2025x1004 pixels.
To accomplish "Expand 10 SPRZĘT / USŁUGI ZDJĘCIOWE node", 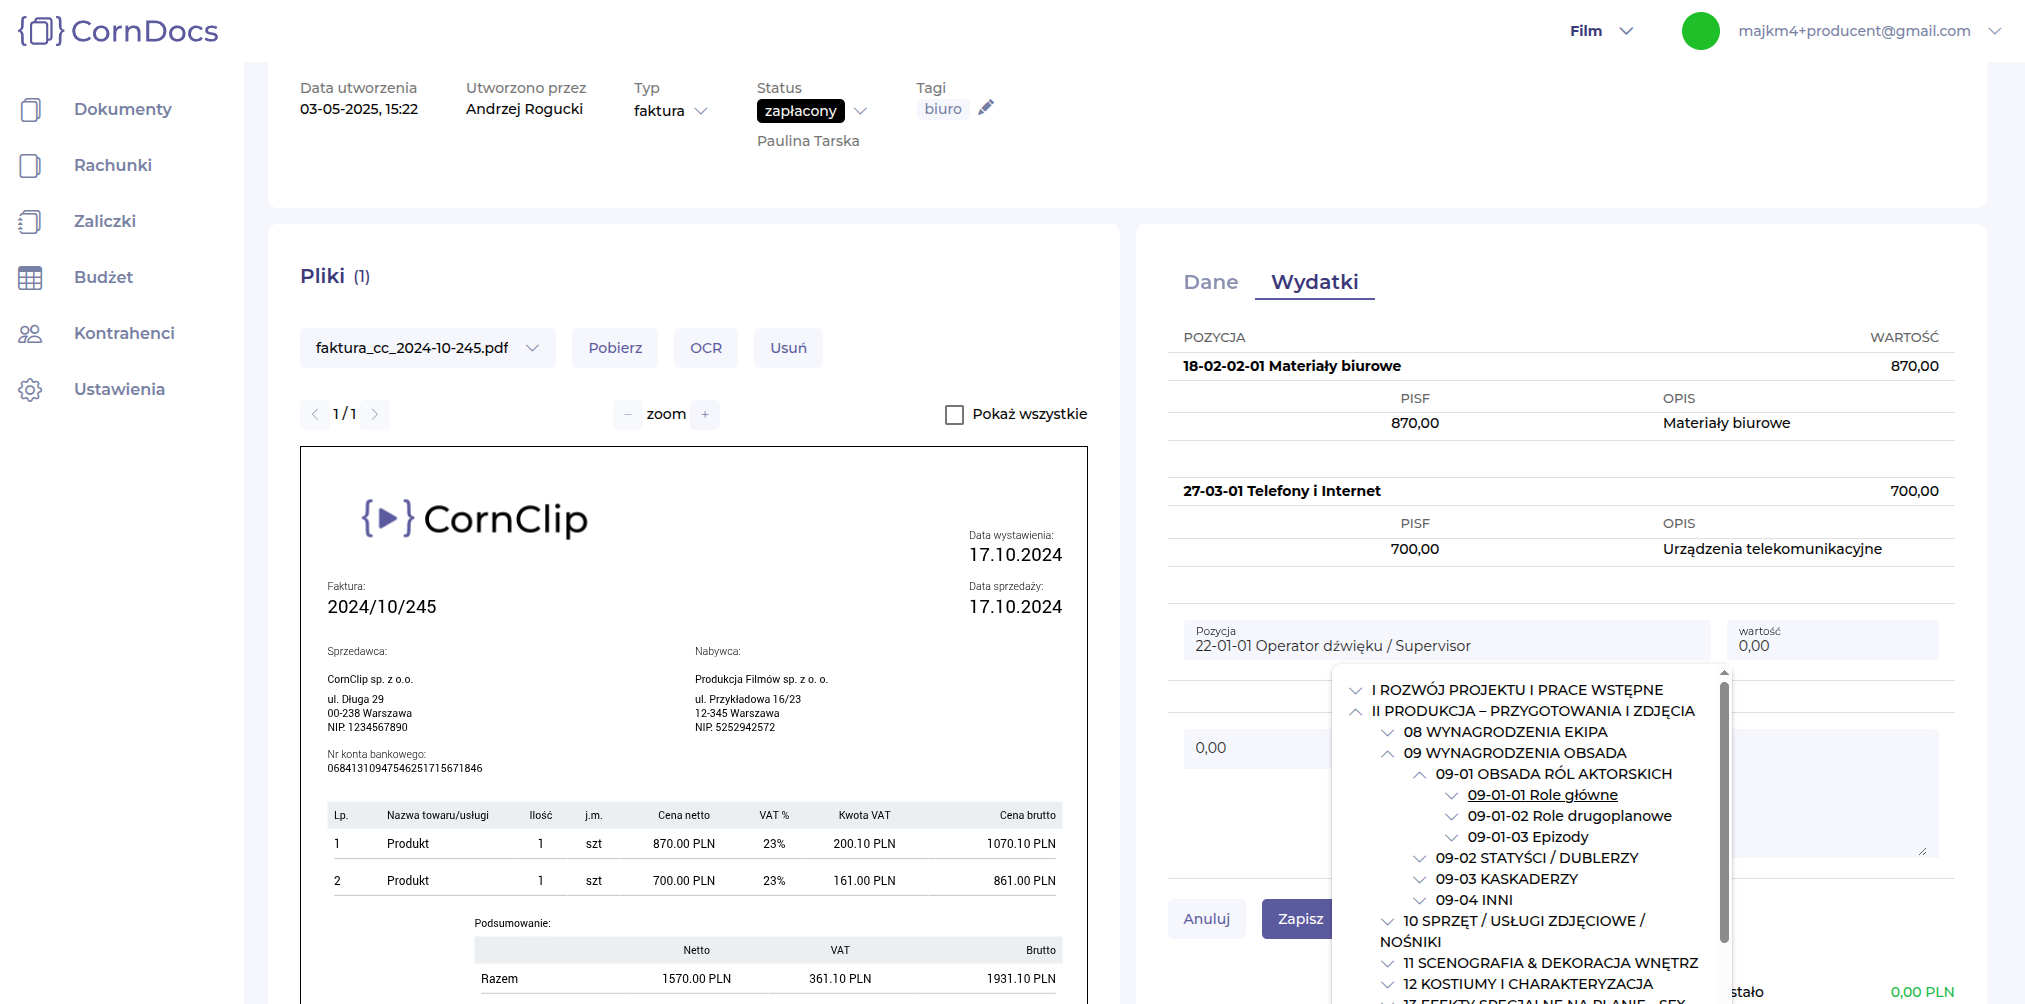I will click(1387, 921).
